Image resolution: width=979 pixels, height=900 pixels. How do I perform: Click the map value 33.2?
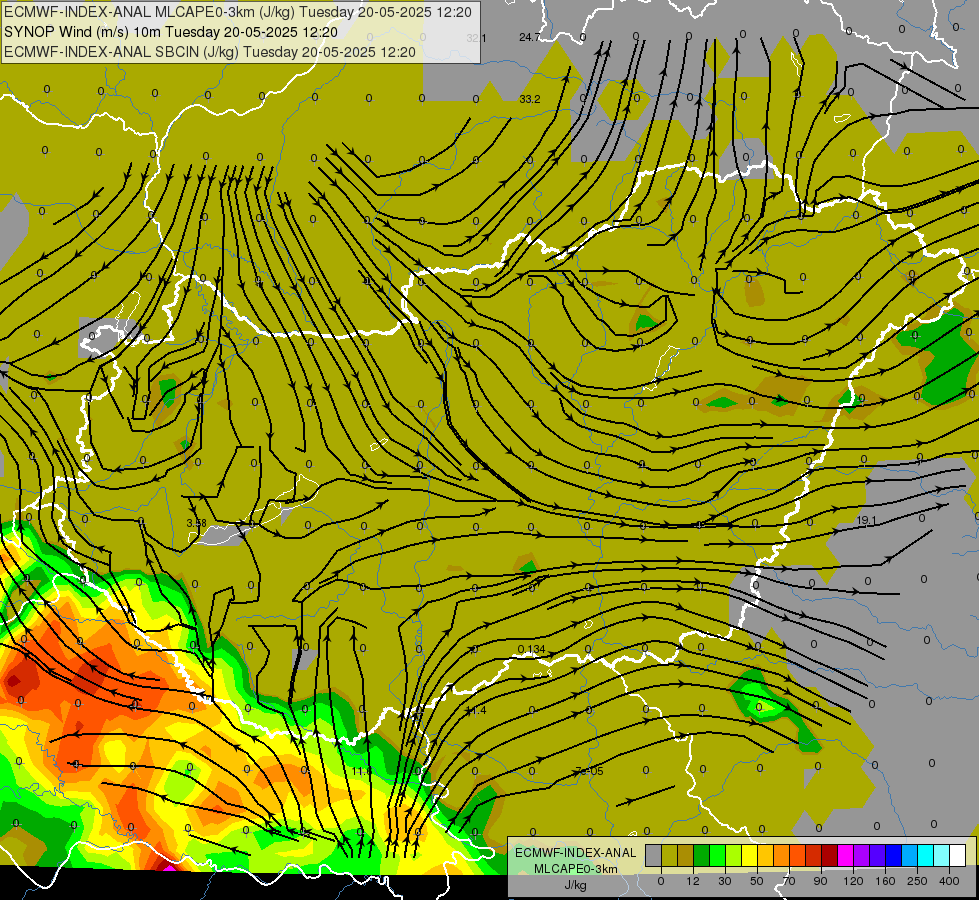tap(529, 99)
